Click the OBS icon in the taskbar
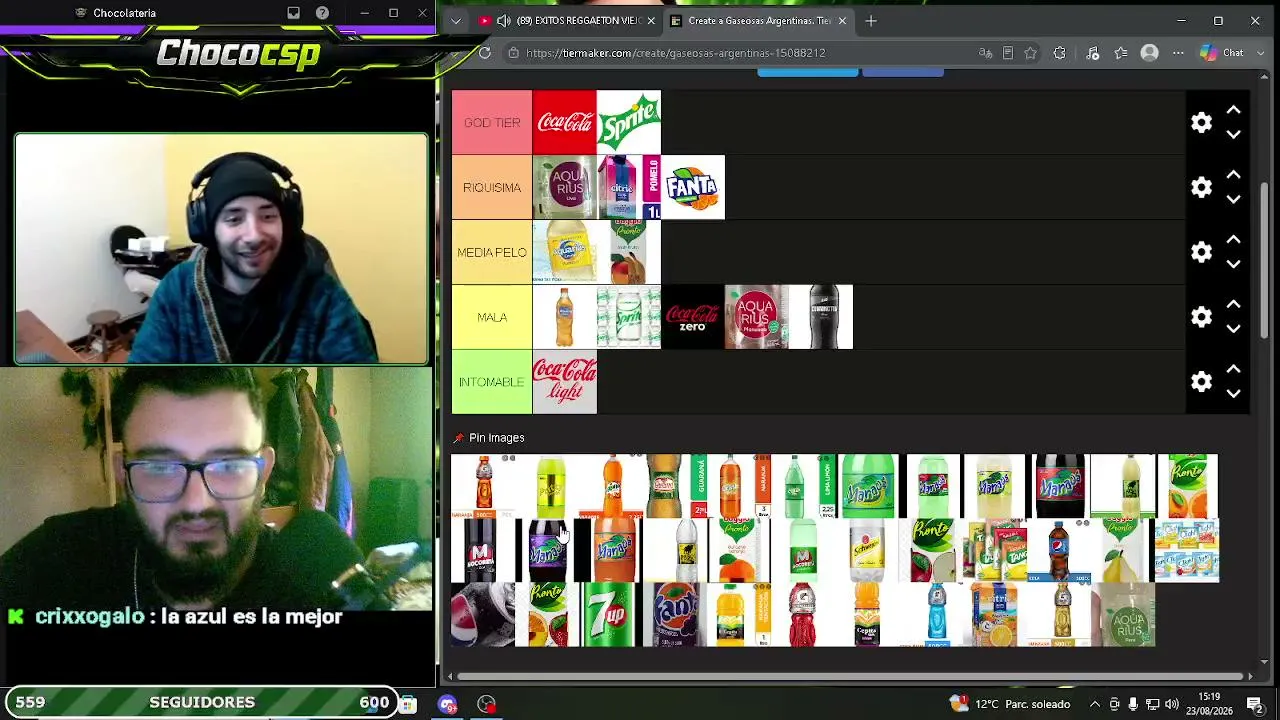1280x720 pixels. pos(486,704)
